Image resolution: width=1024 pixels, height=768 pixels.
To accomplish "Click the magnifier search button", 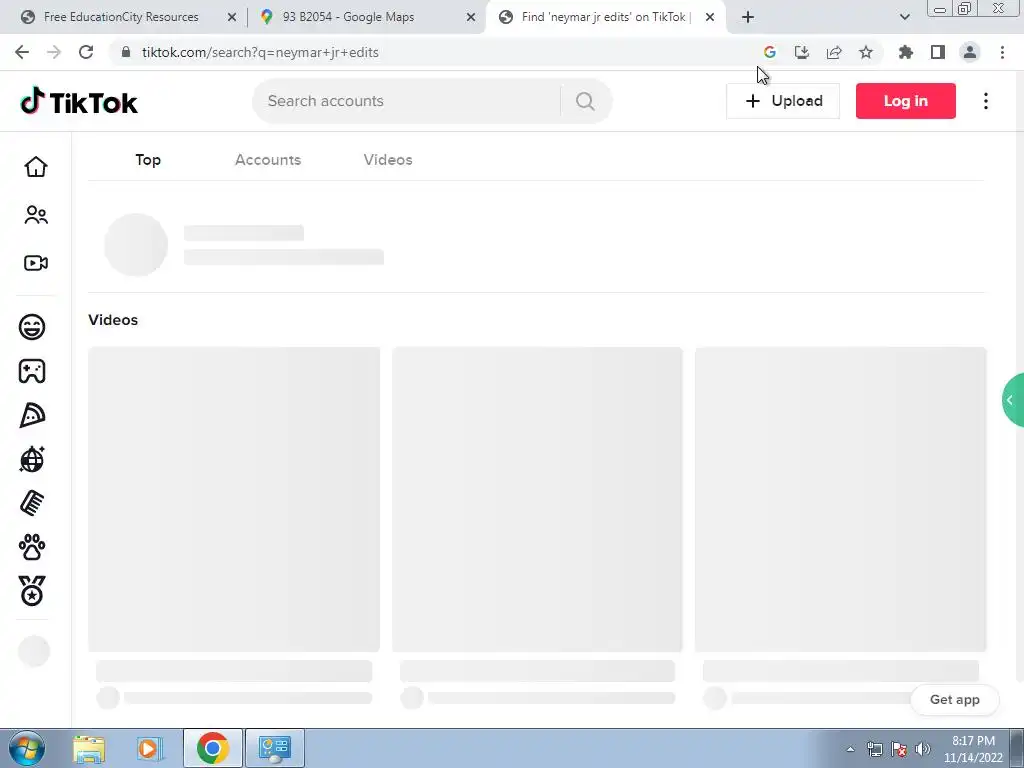I will point(585,101).
